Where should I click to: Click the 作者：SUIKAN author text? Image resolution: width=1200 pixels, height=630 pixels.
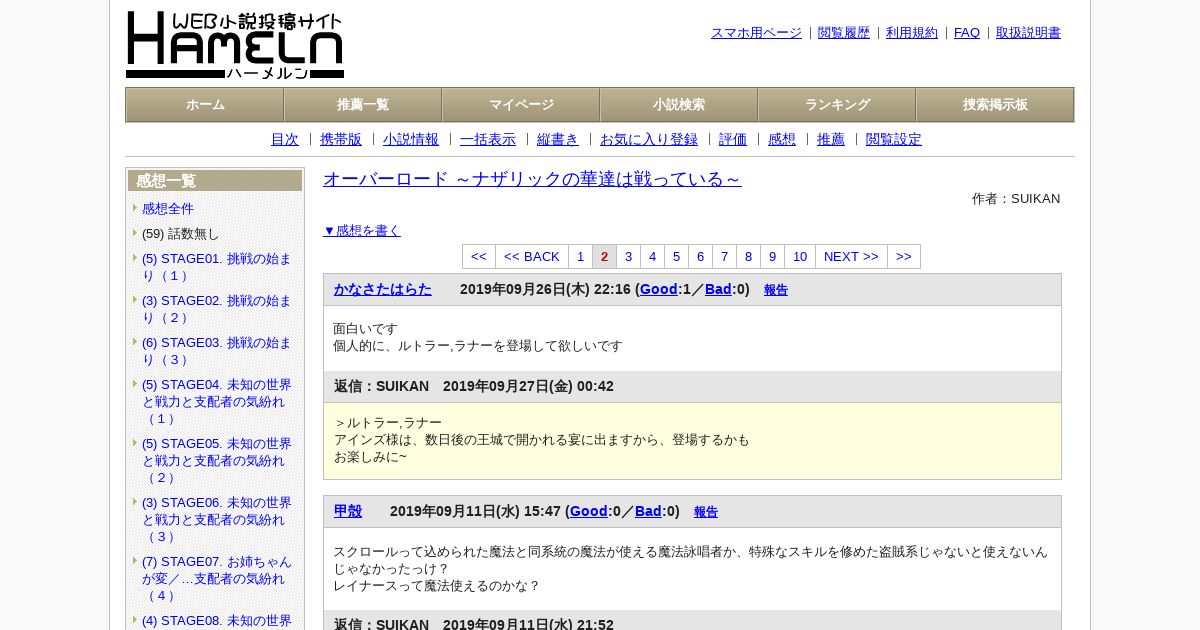coord(1016,199)
